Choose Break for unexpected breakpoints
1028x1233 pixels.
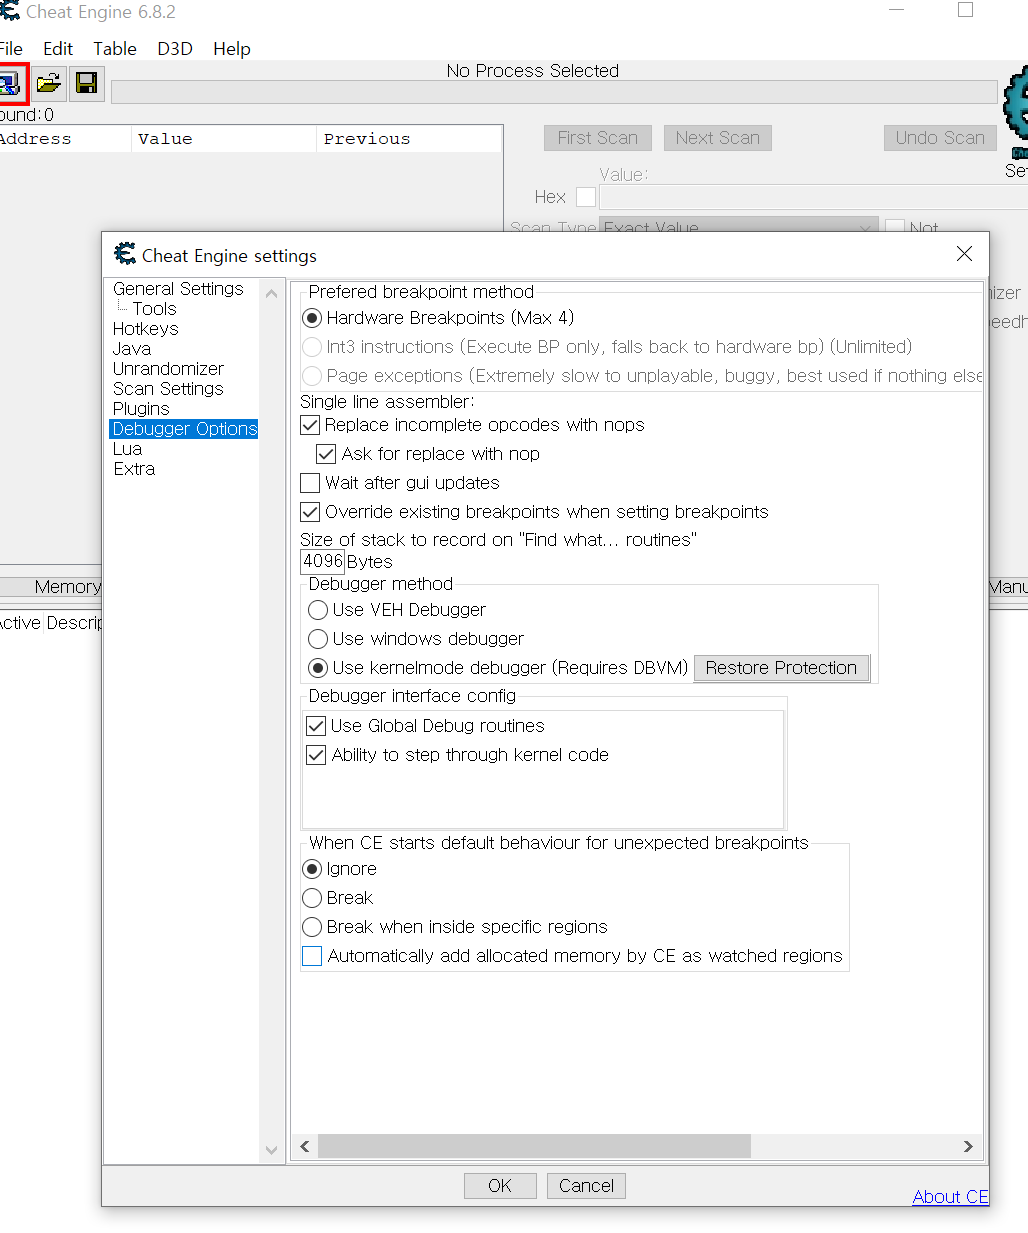click(x=311, y=898)
